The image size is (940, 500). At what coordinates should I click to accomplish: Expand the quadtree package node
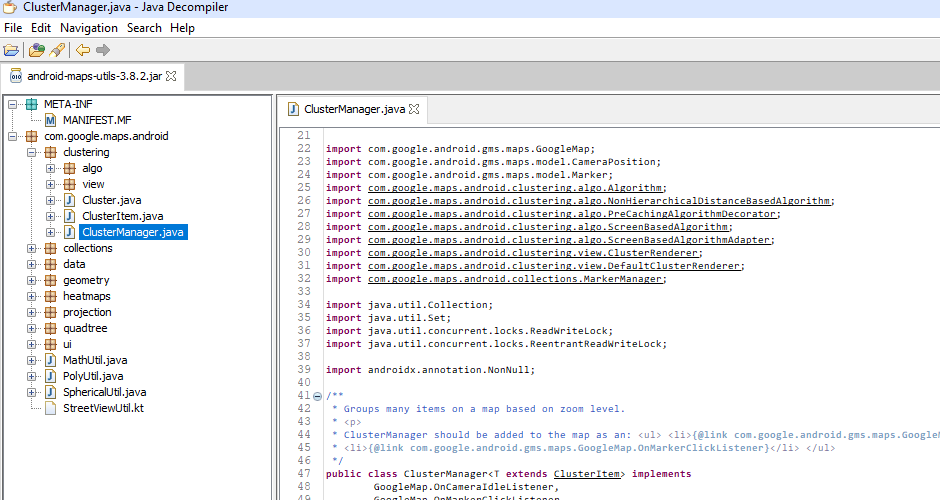(x=31, y=329)
